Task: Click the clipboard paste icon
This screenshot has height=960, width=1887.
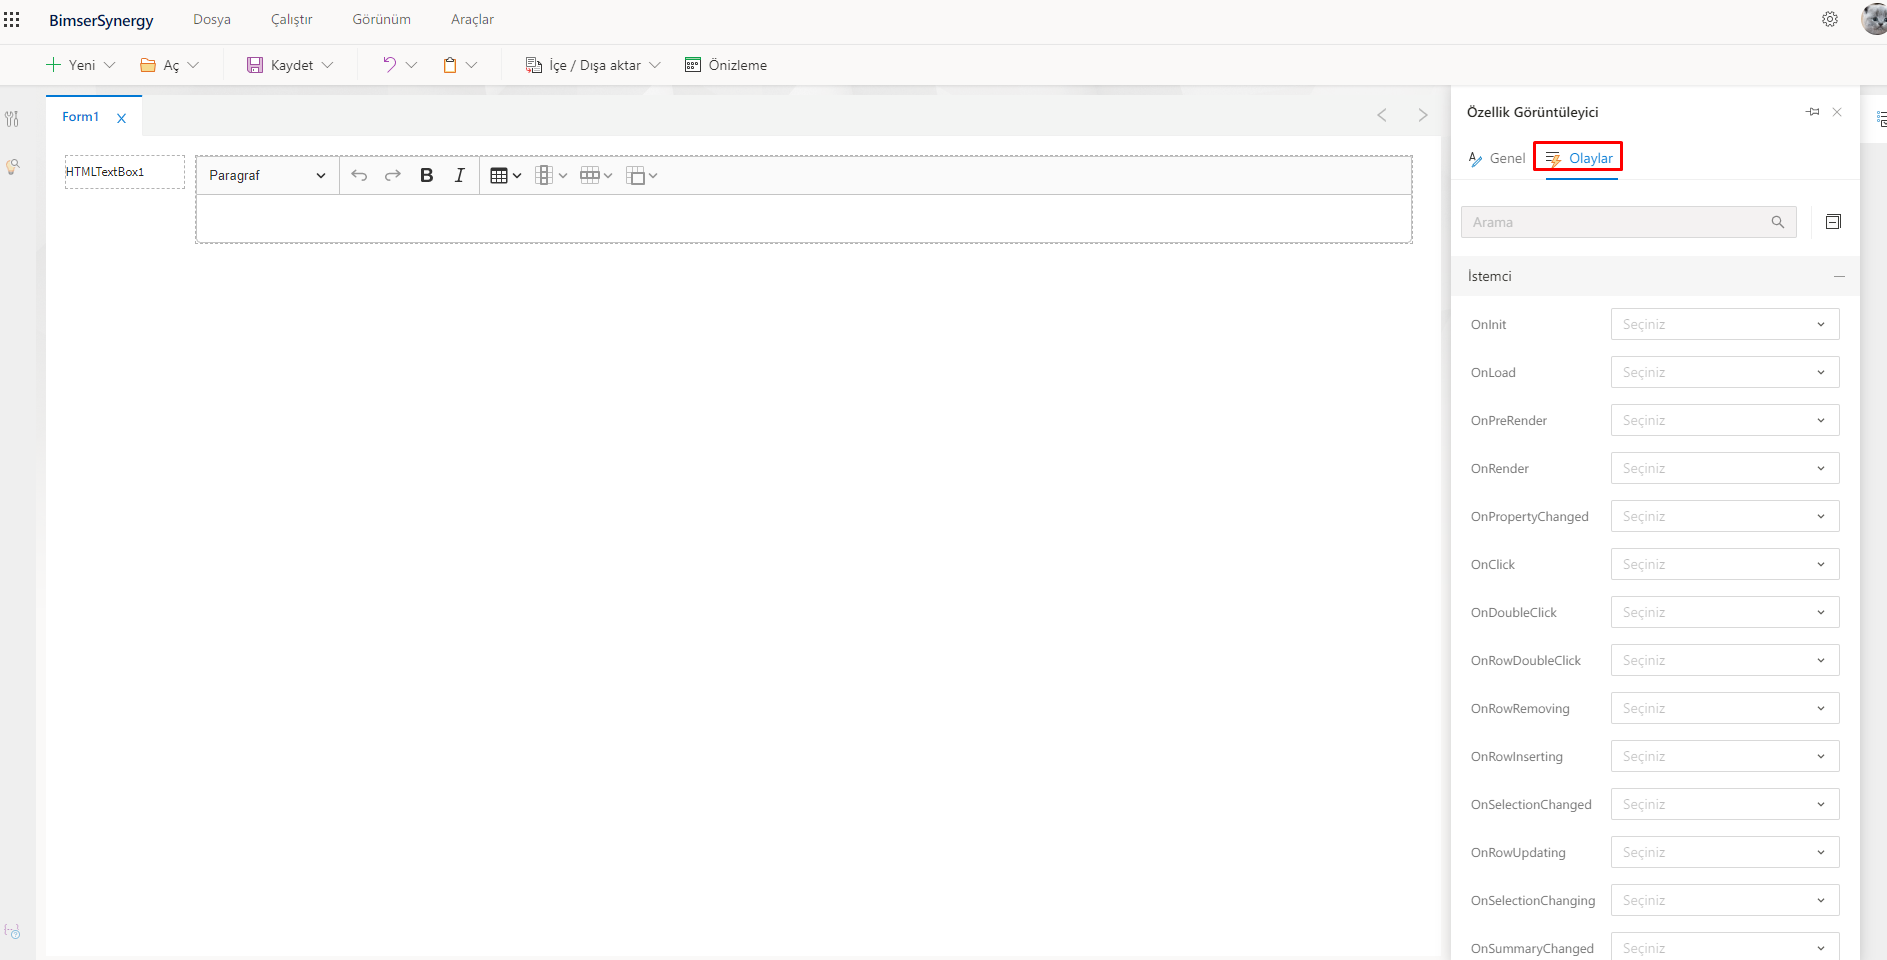Action: point(450,65)
